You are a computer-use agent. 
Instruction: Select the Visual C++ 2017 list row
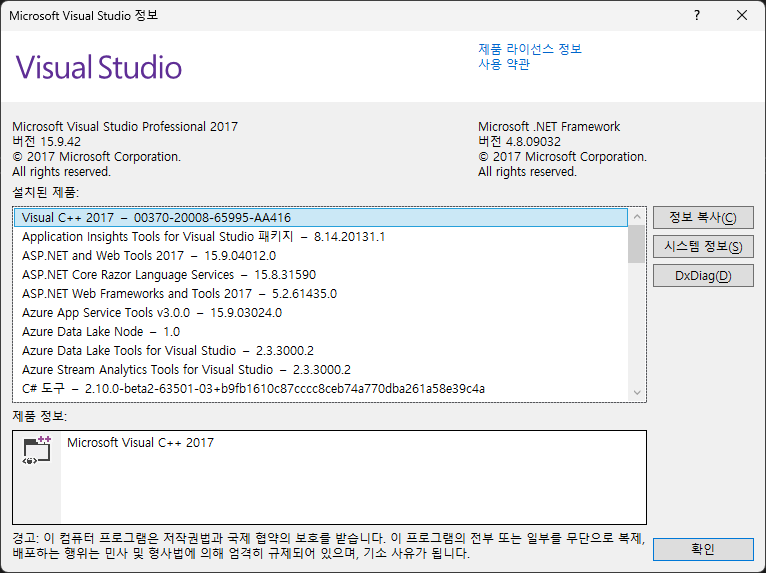tap(321, 217)
